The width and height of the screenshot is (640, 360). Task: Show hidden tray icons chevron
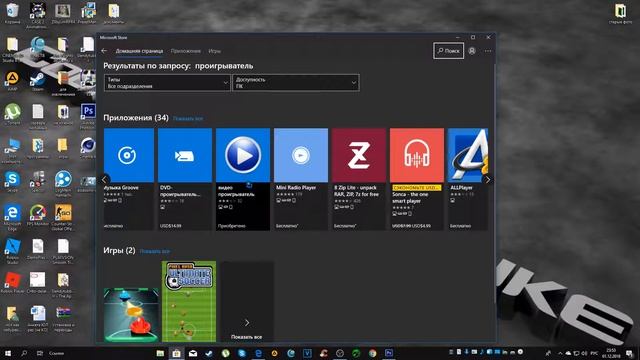coord(560,353)
